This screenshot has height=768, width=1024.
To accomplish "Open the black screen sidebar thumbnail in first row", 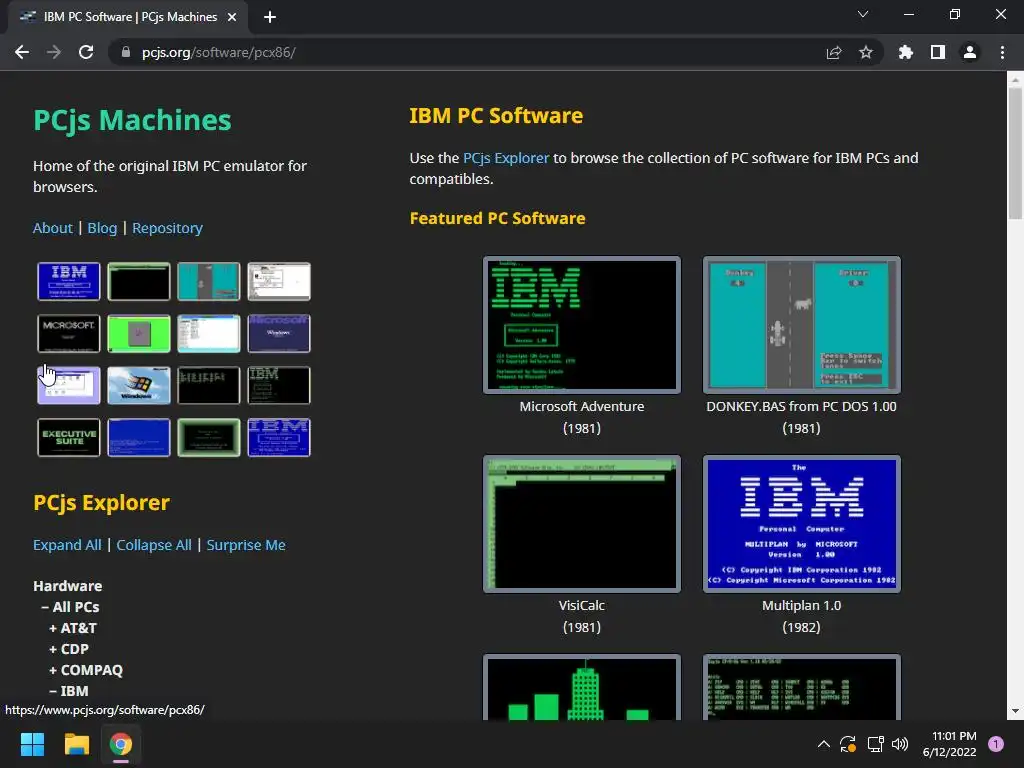I will tap(138, 281).
